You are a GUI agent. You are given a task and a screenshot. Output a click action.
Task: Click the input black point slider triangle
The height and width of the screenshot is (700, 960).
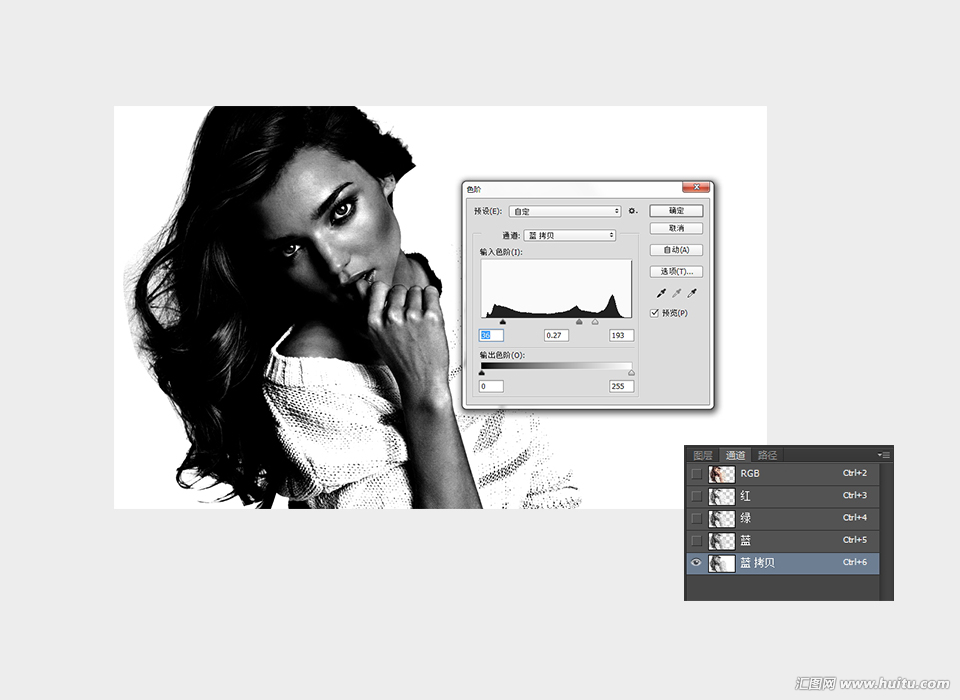coord(503,322)
